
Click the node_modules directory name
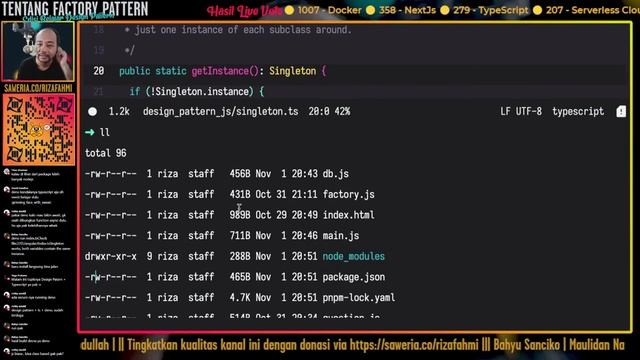pos(353,256)
